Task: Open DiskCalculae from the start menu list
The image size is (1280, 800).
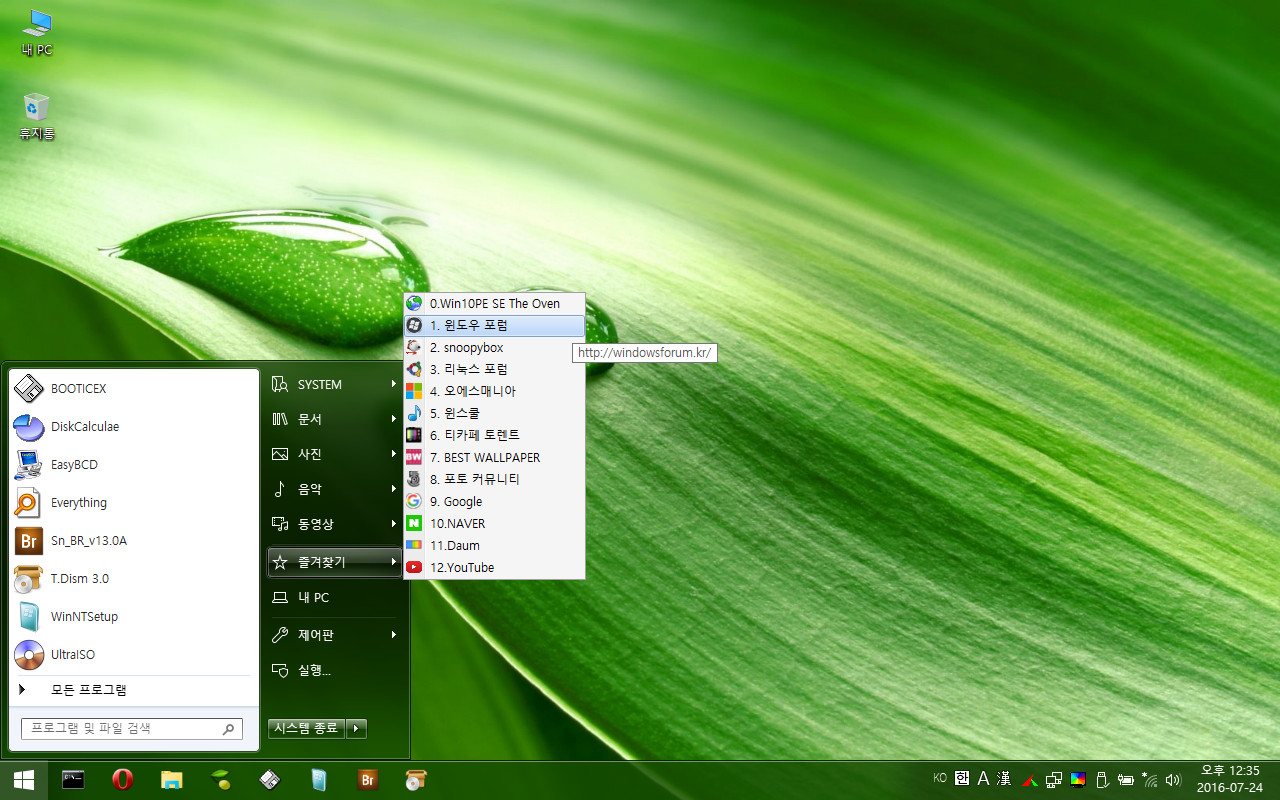Action: pos(133,426)
